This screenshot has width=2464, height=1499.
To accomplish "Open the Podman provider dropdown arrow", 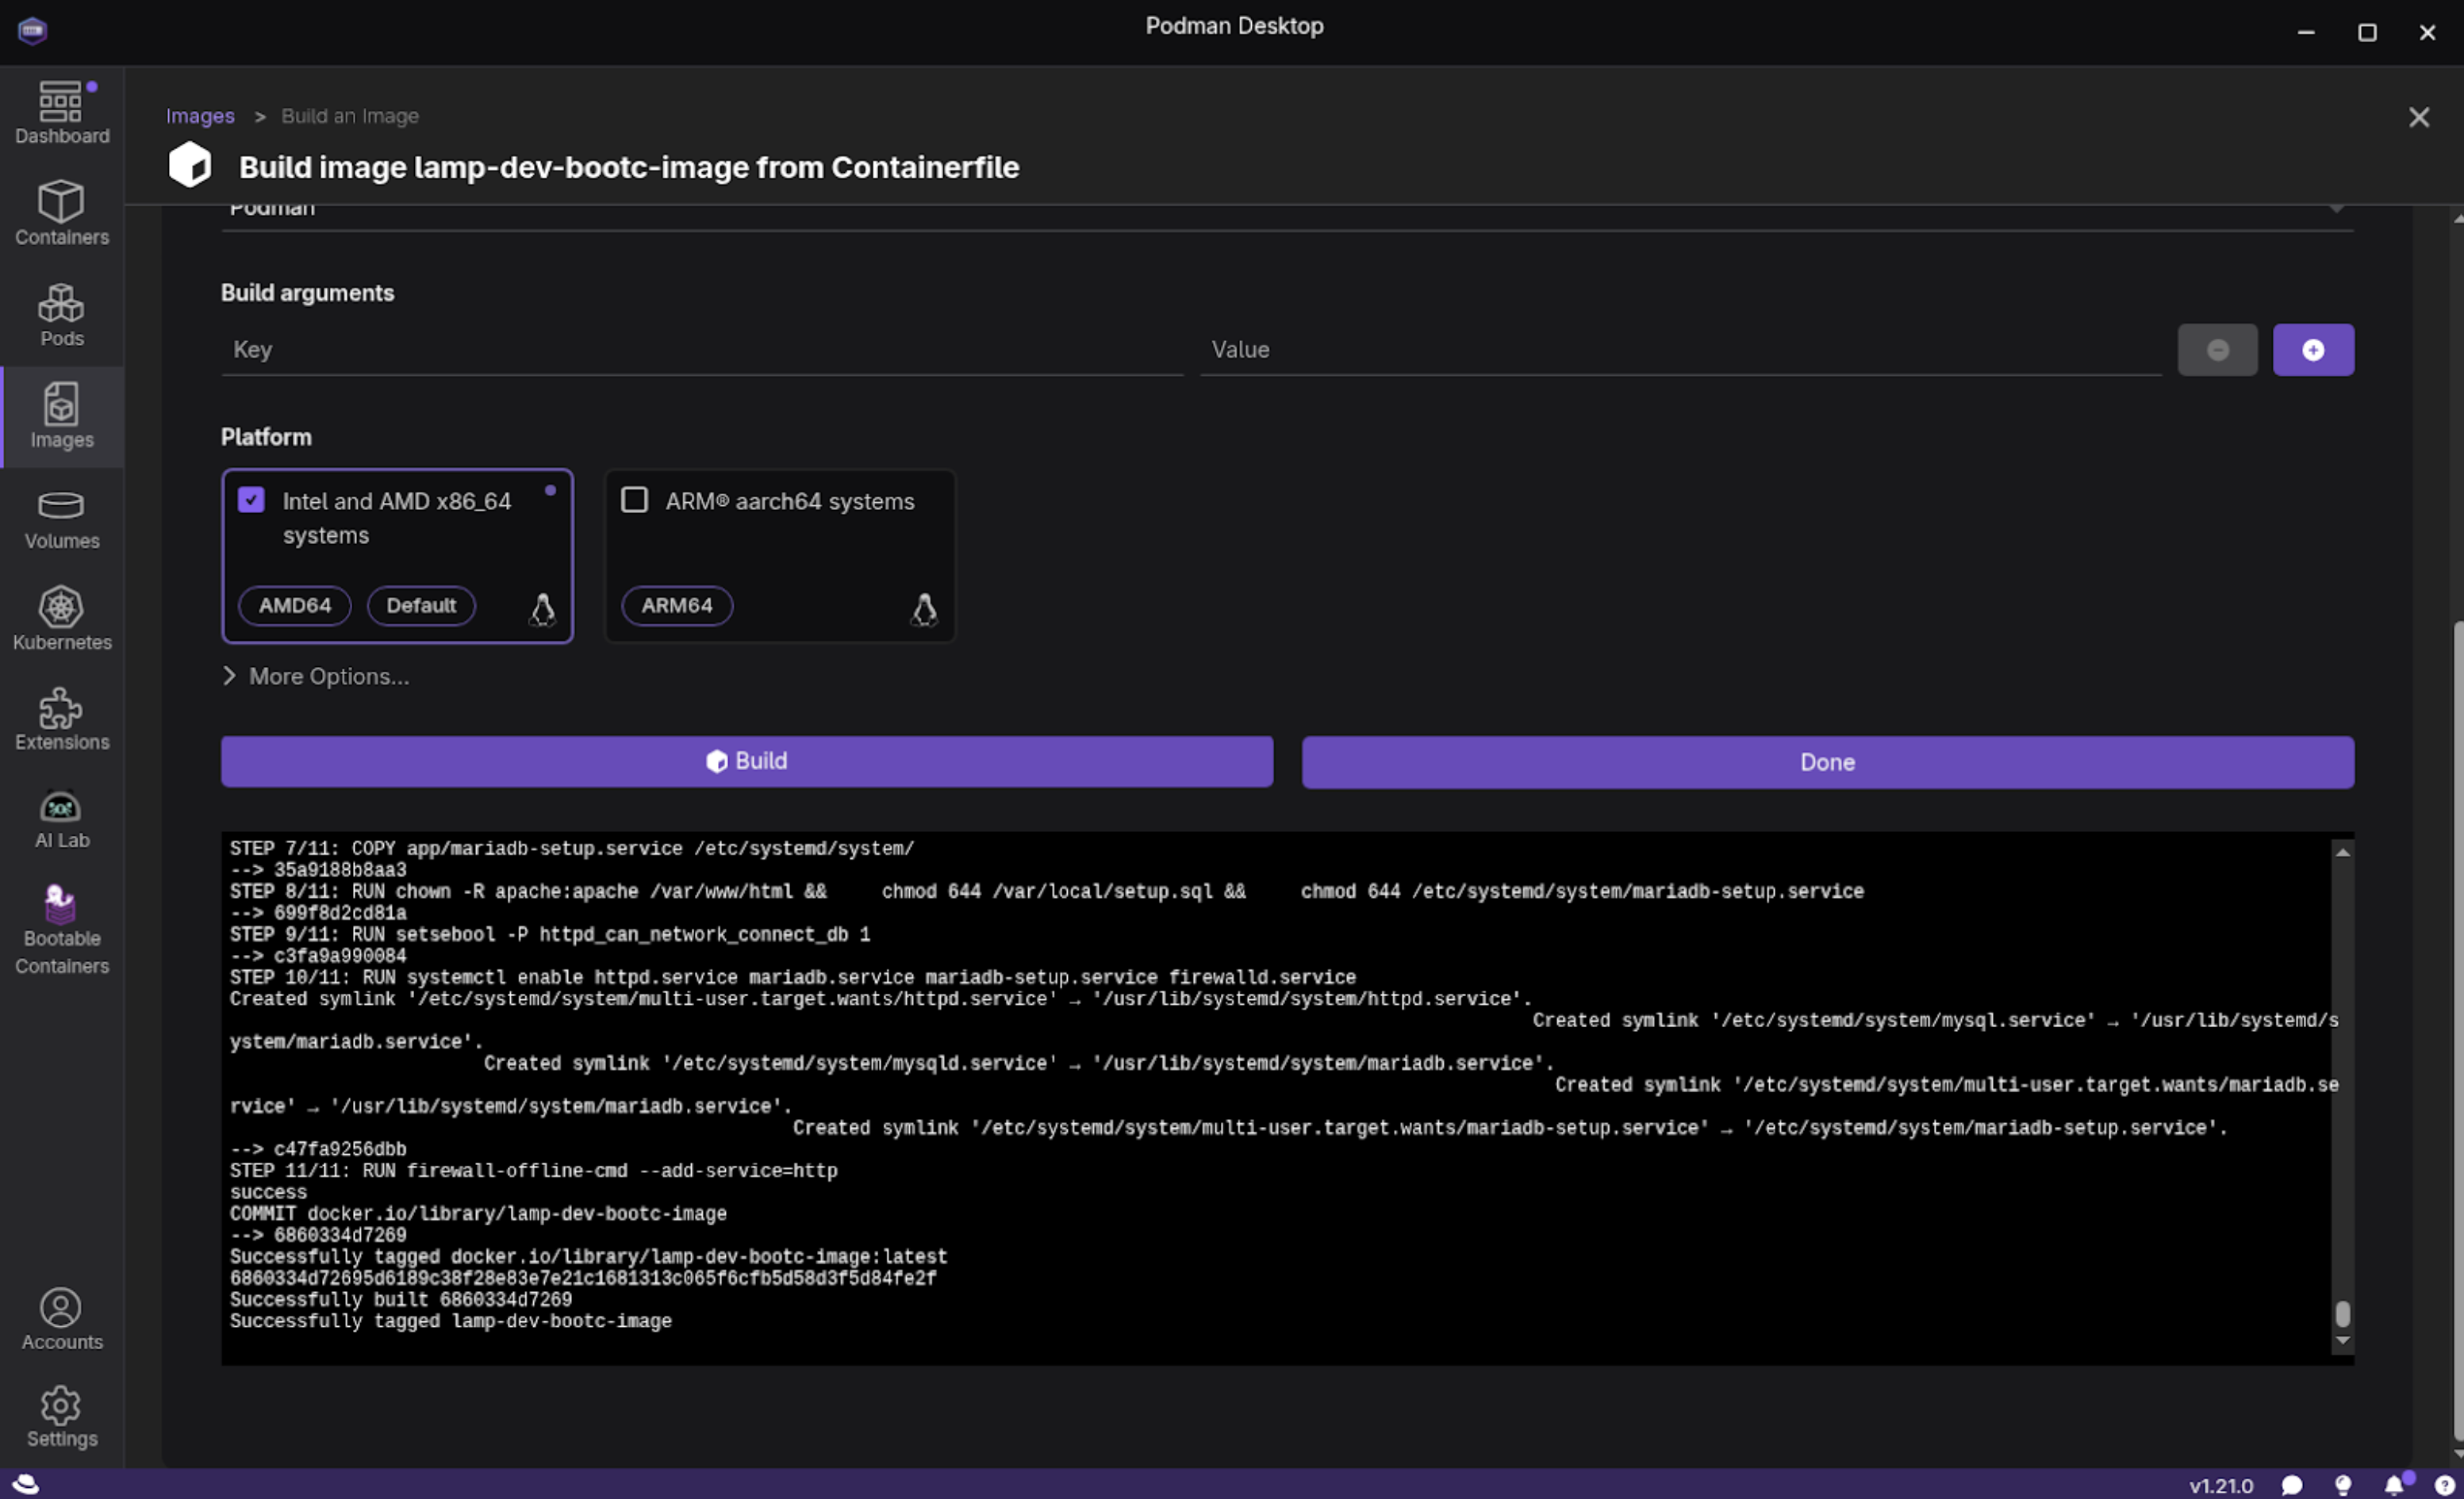I will [x=2336, y=209].
